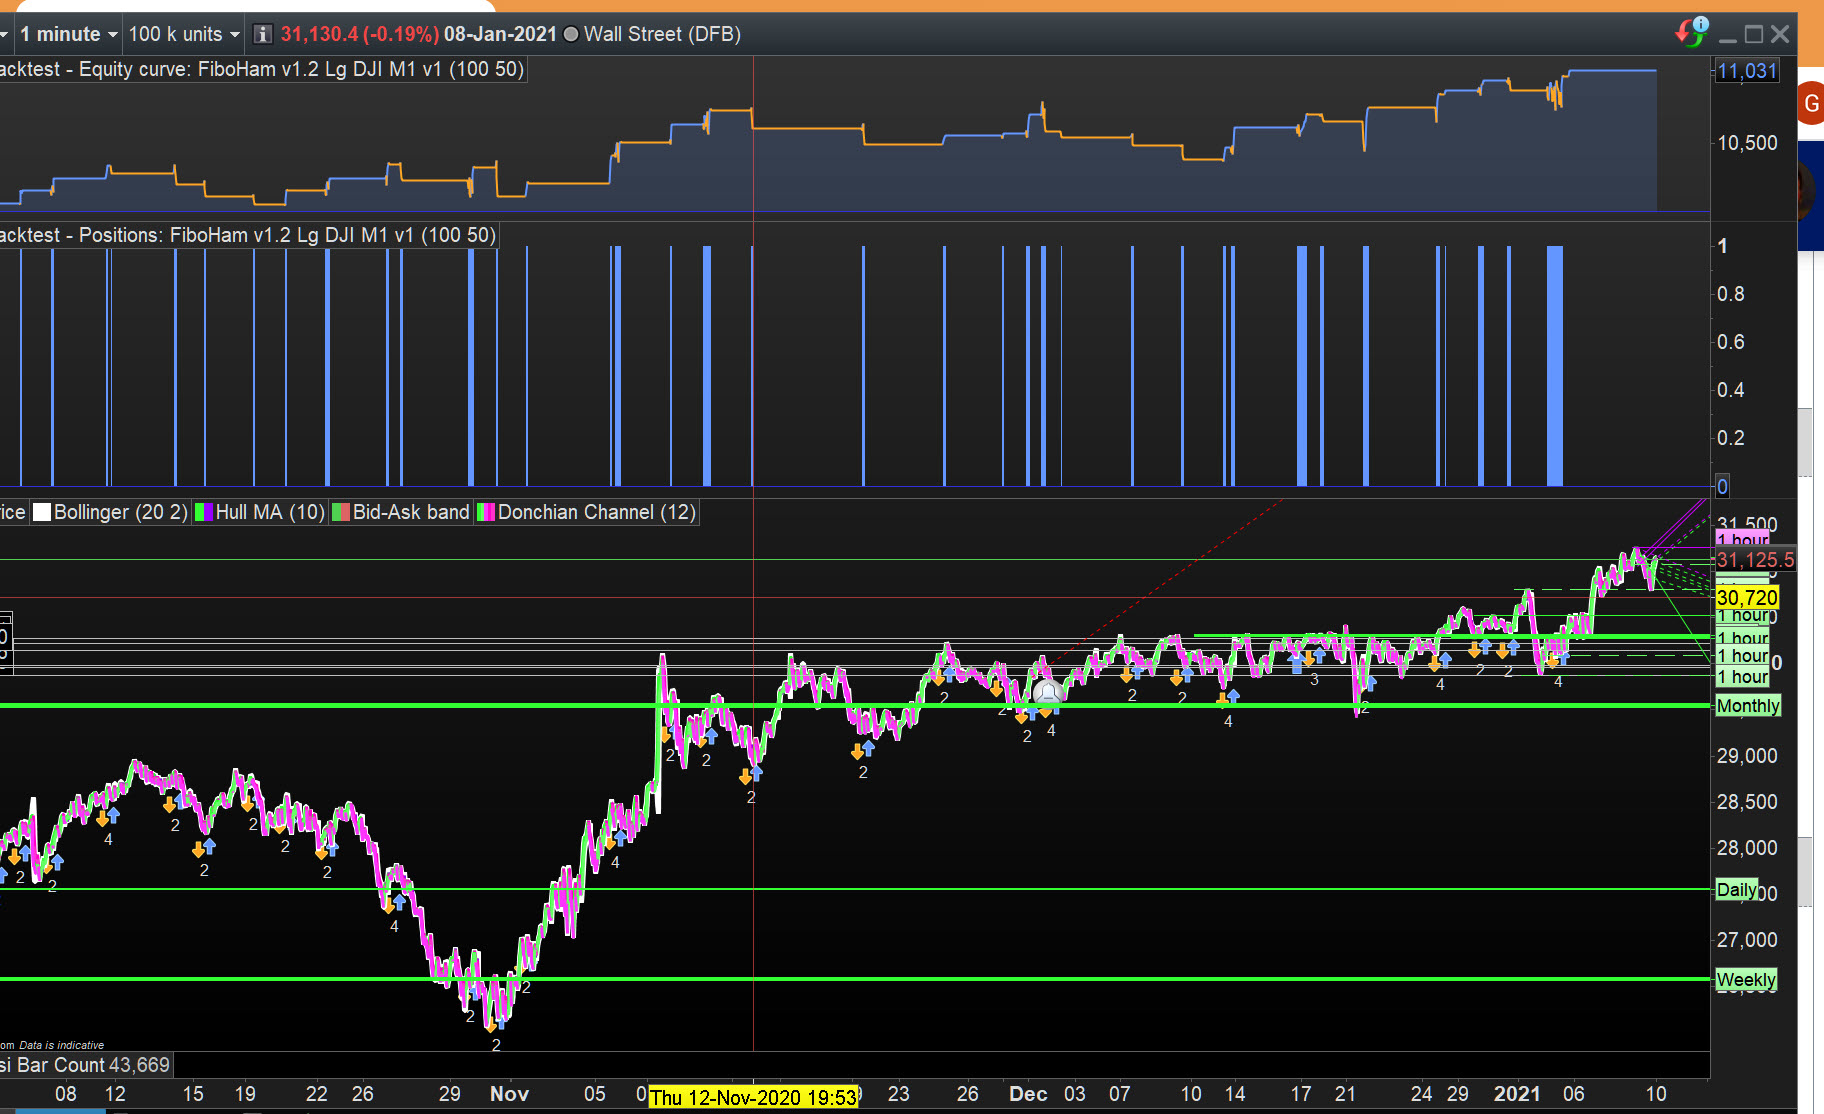Open the Bollinger (20 2) indicator label
Image resolution: width=1824 pixels, height=1114 pixels.
coord(121,512)
